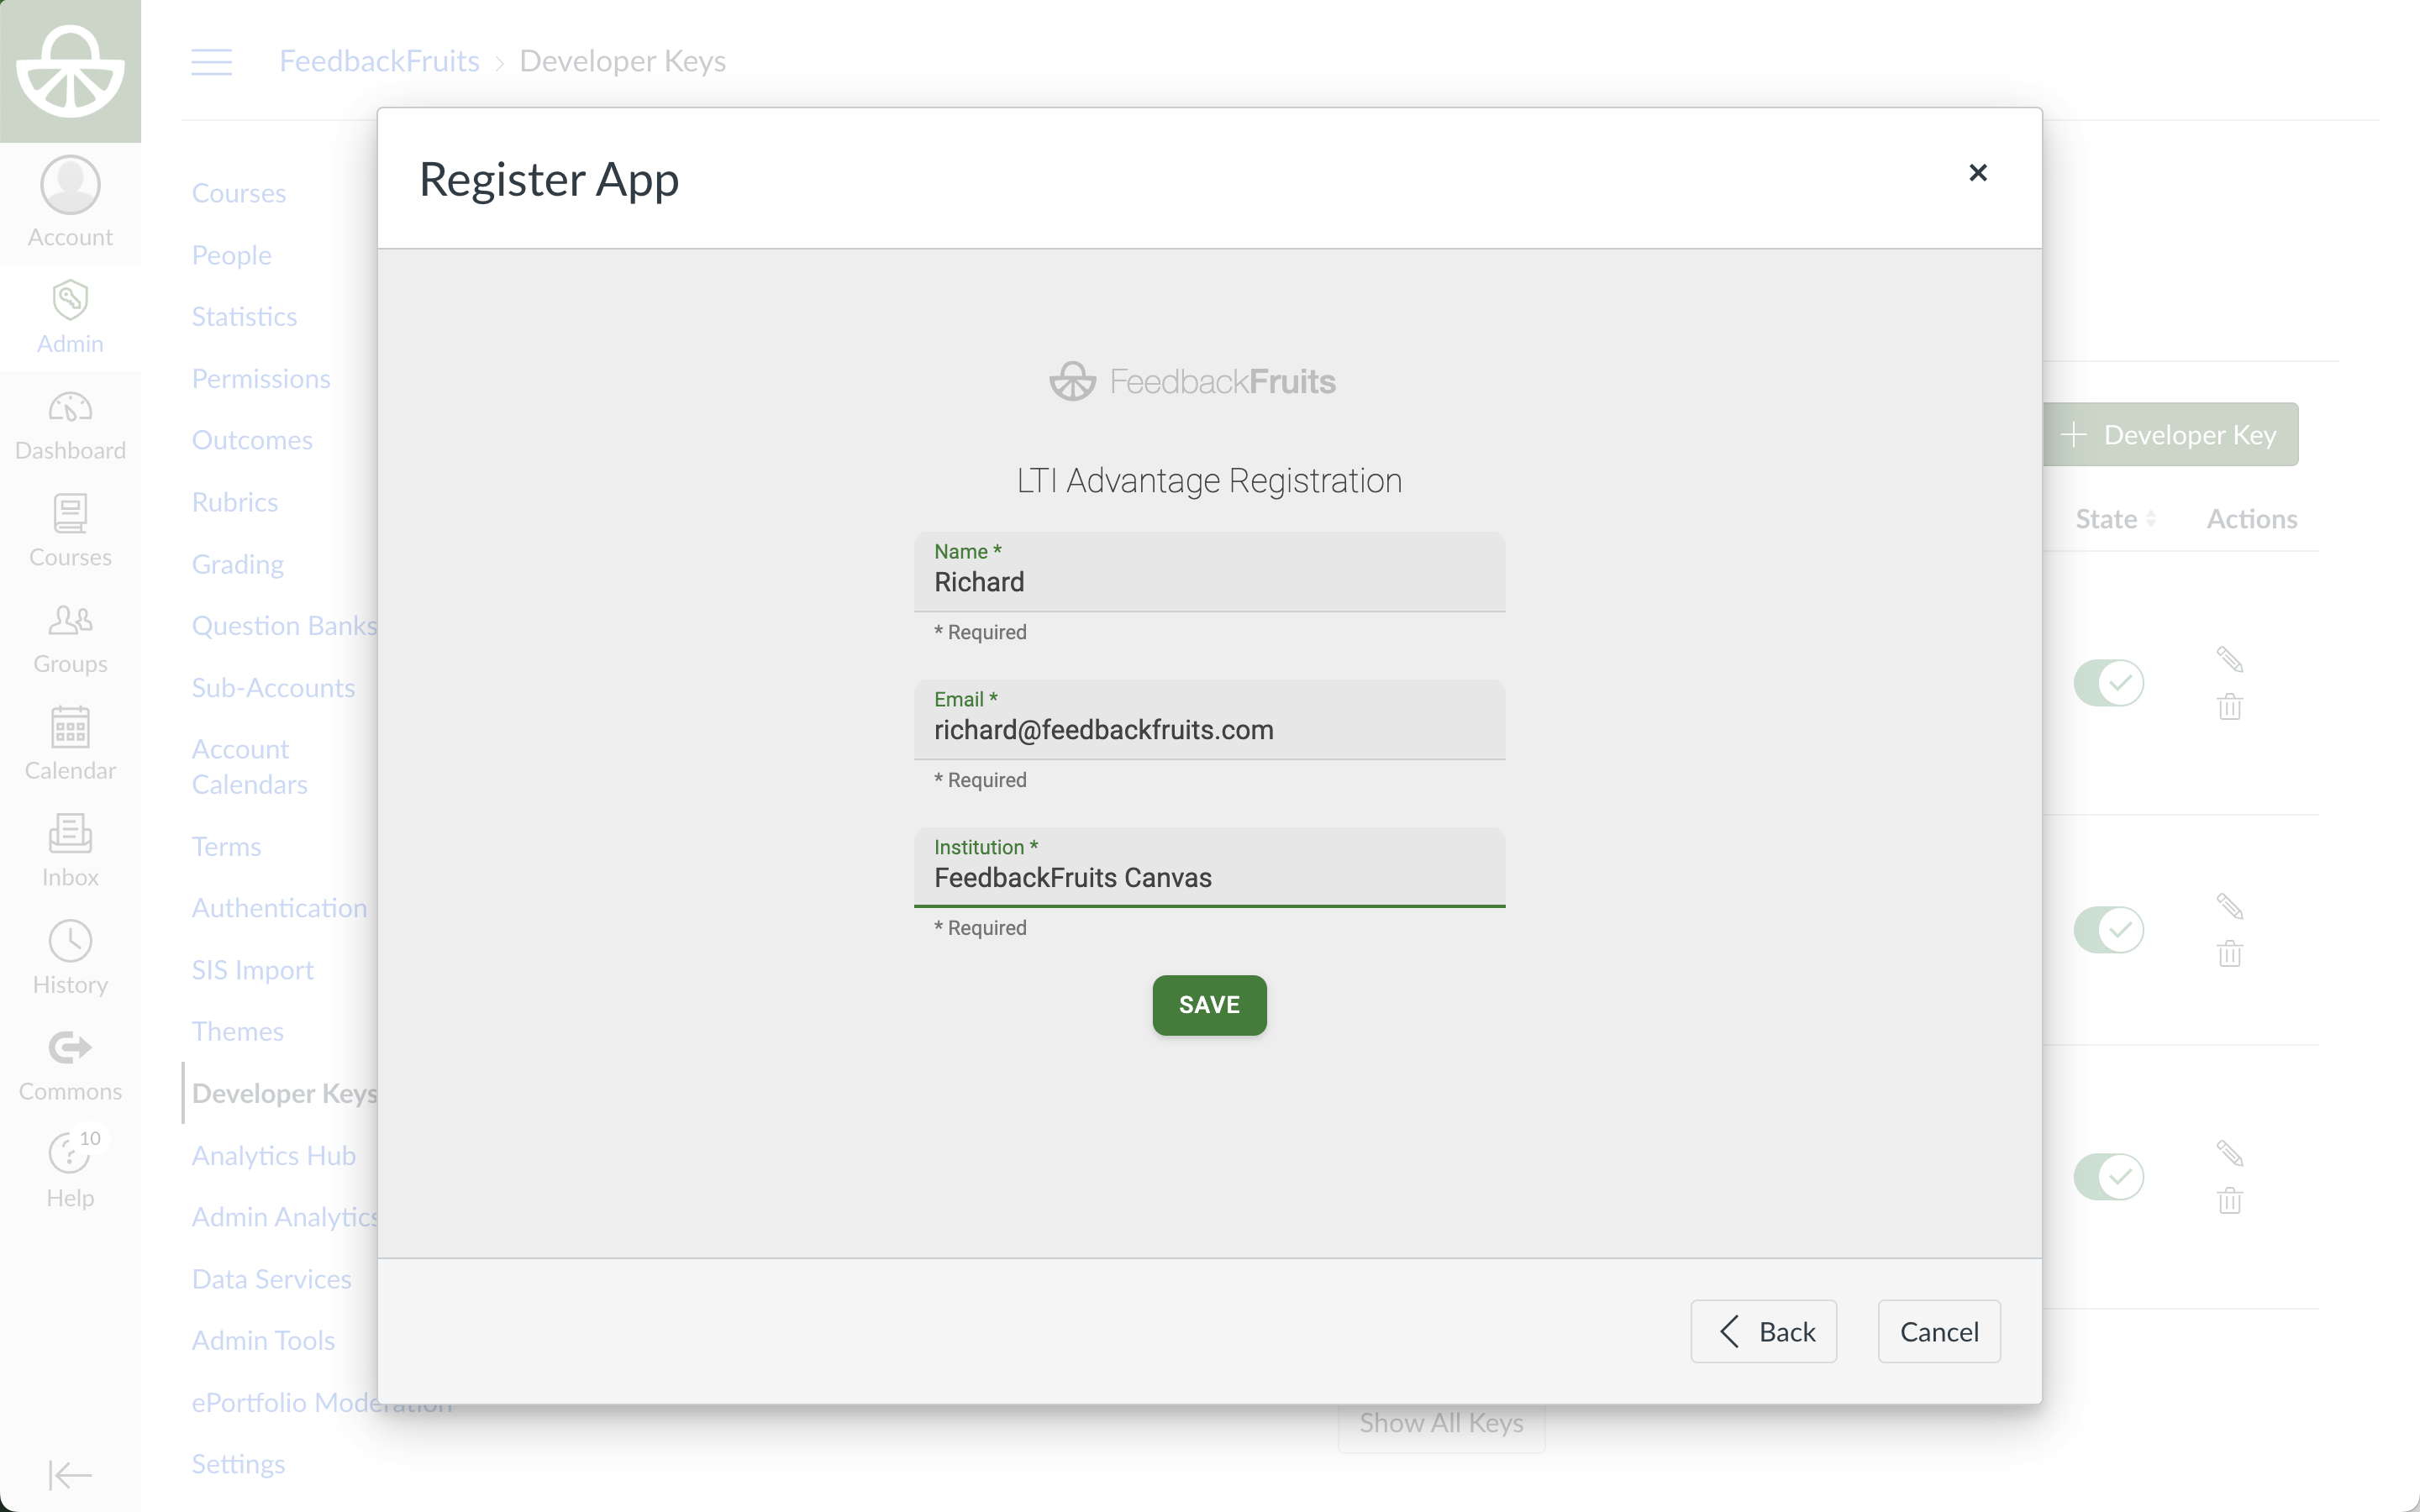Viewport: 2420px width, 1512px height.
Task: Click the pencil edit icon in first key row
Action: point(2229,659)
